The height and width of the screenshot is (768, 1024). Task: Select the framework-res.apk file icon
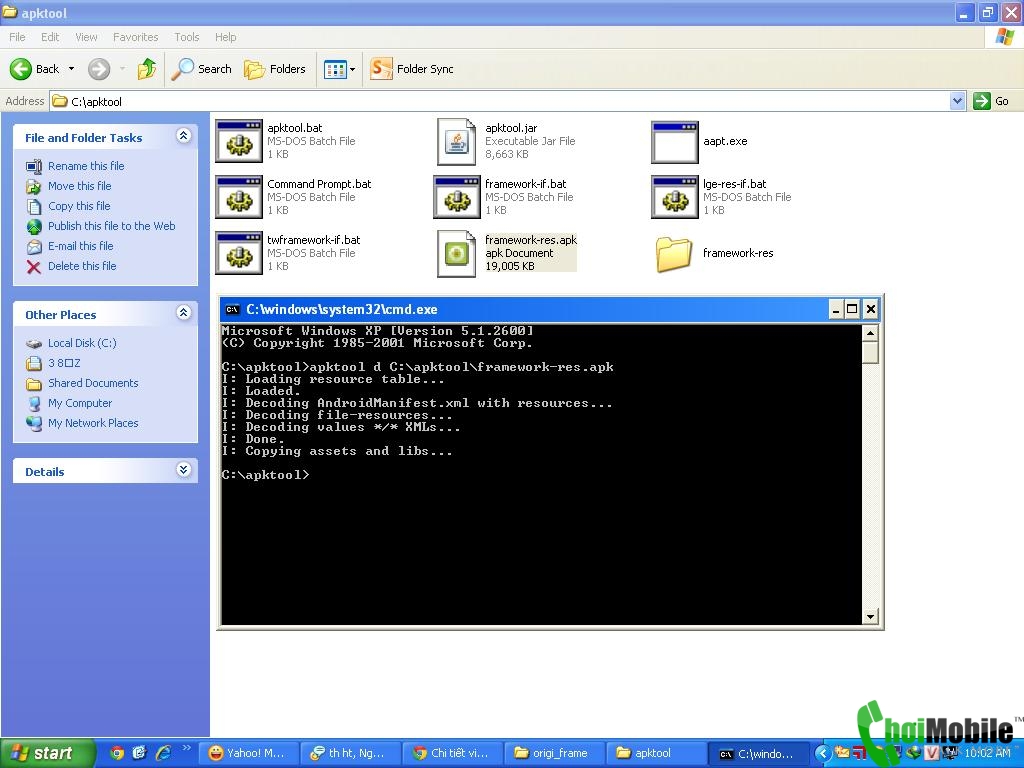point(456,253)
